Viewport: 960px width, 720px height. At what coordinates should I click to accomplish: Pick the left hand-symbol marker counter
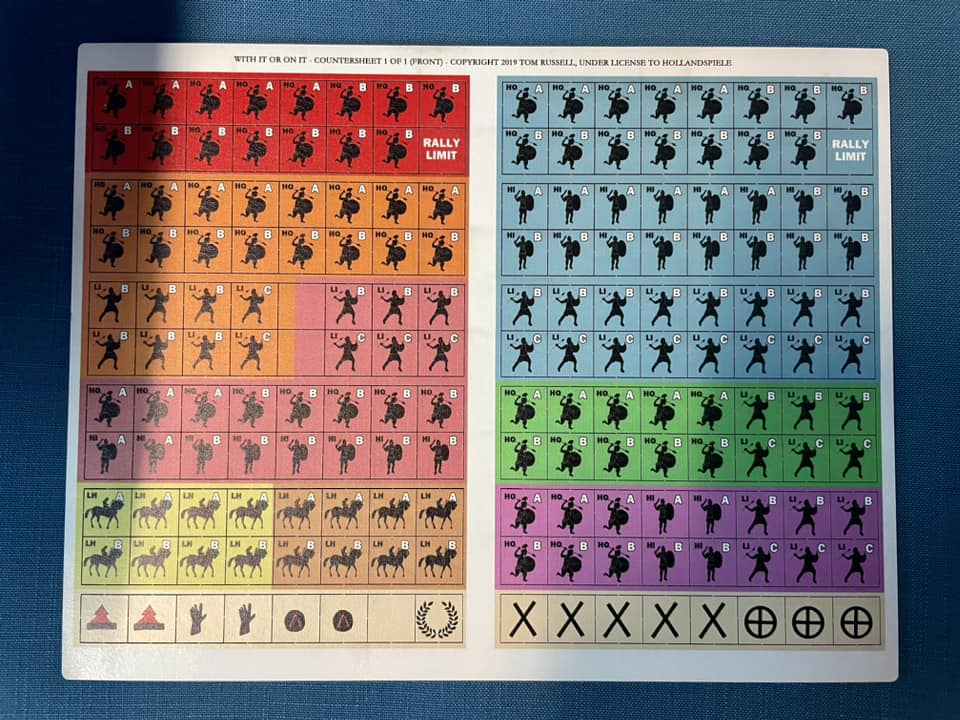coord(199,619)
